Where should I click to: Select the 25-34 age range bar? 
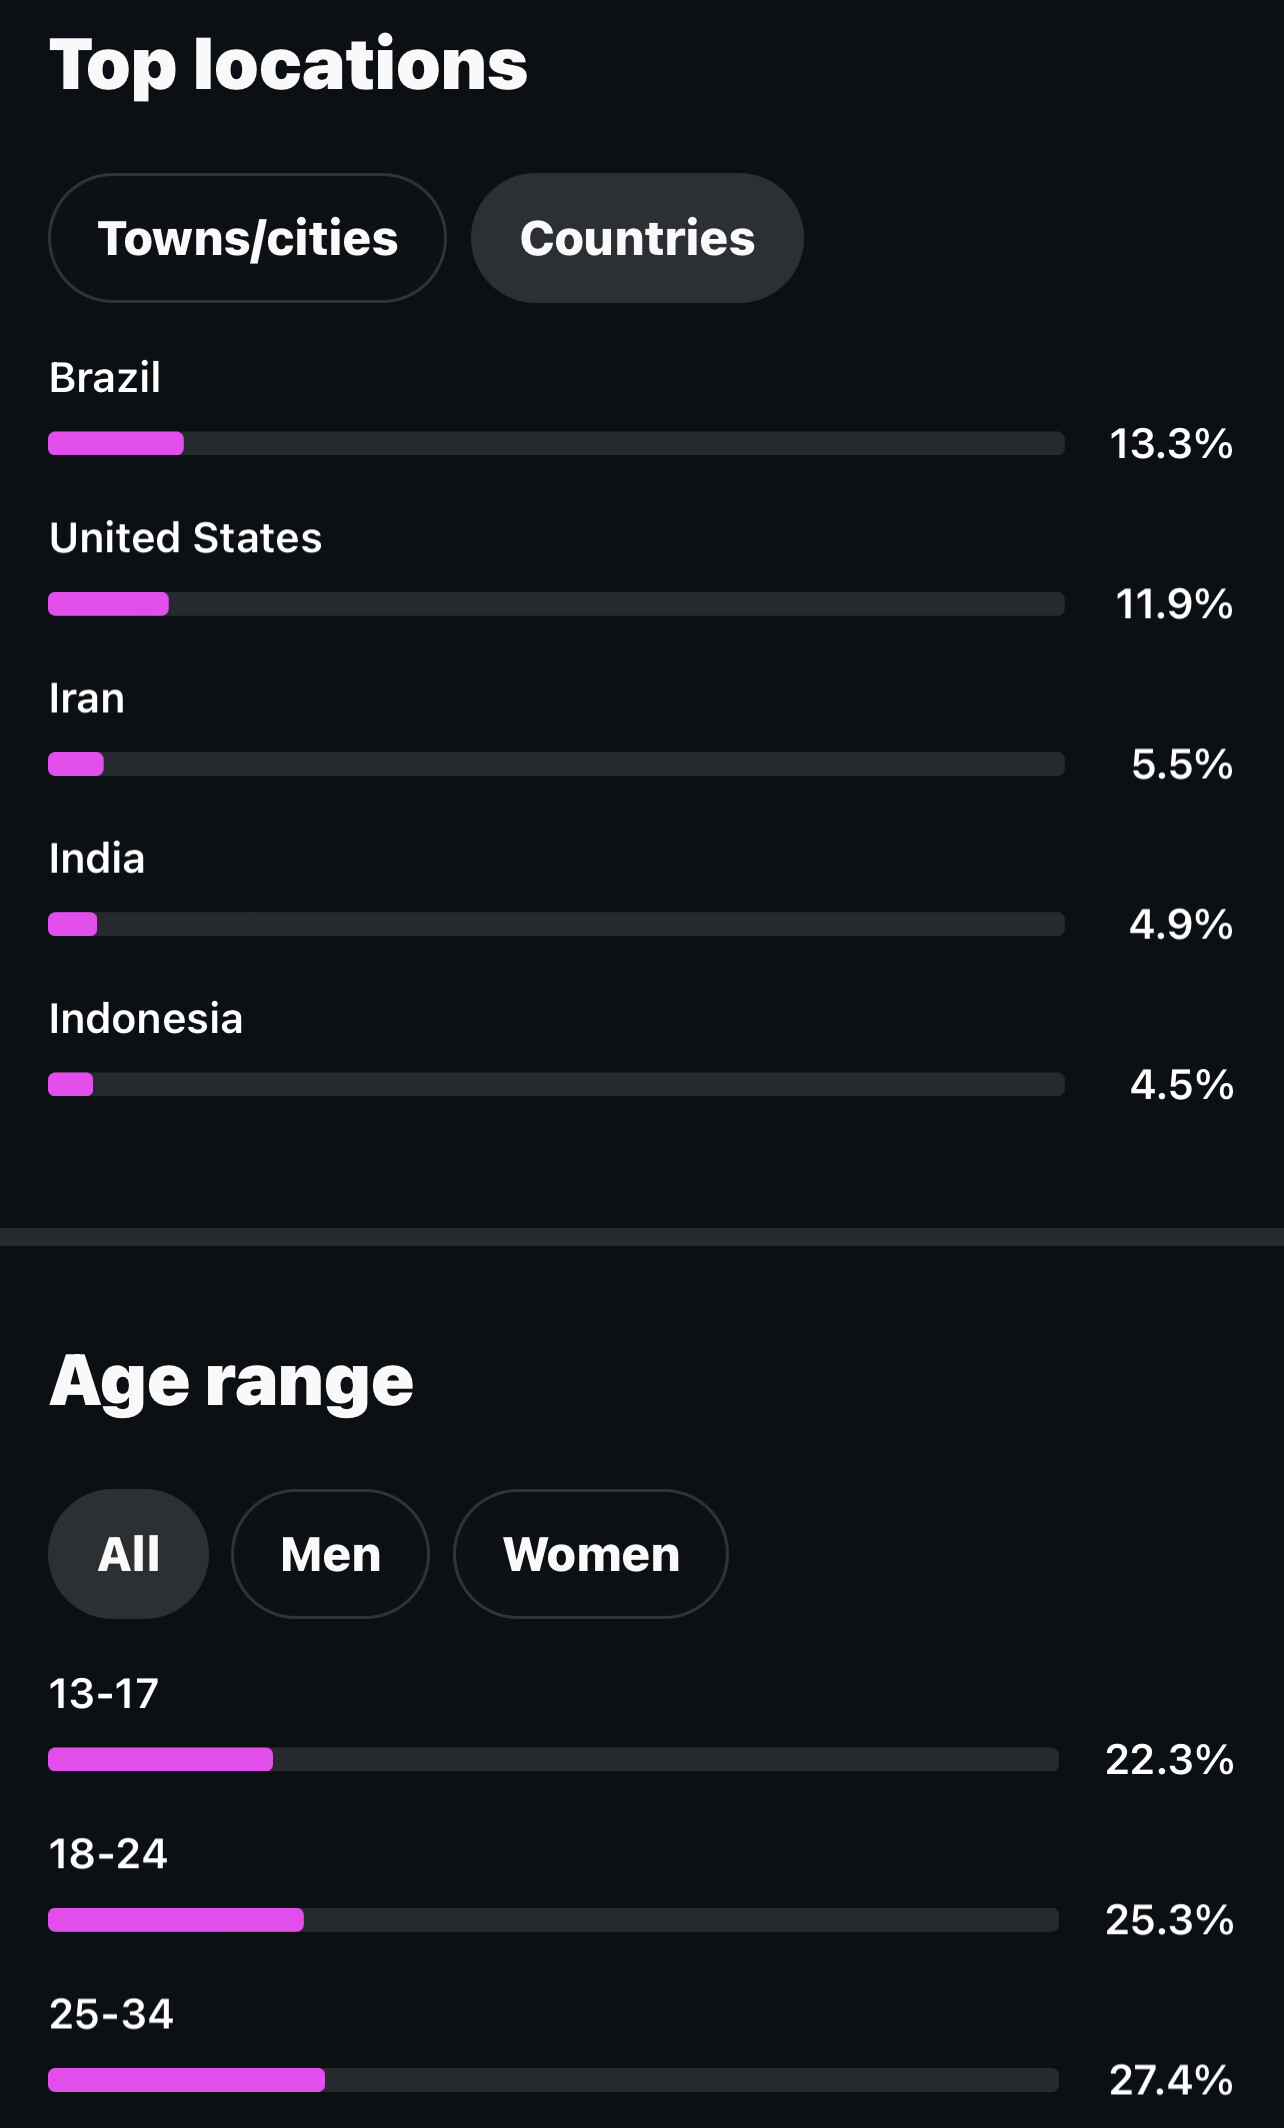coord(553,2080)
